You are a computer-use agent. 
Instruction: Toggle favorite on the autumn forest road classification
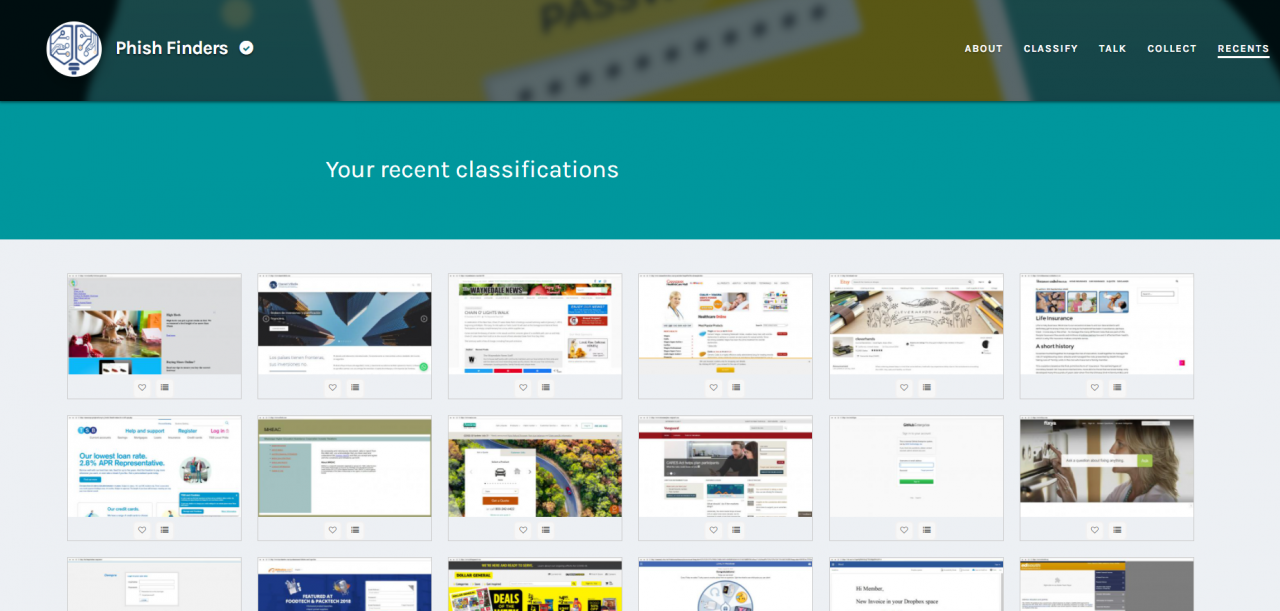523,530
